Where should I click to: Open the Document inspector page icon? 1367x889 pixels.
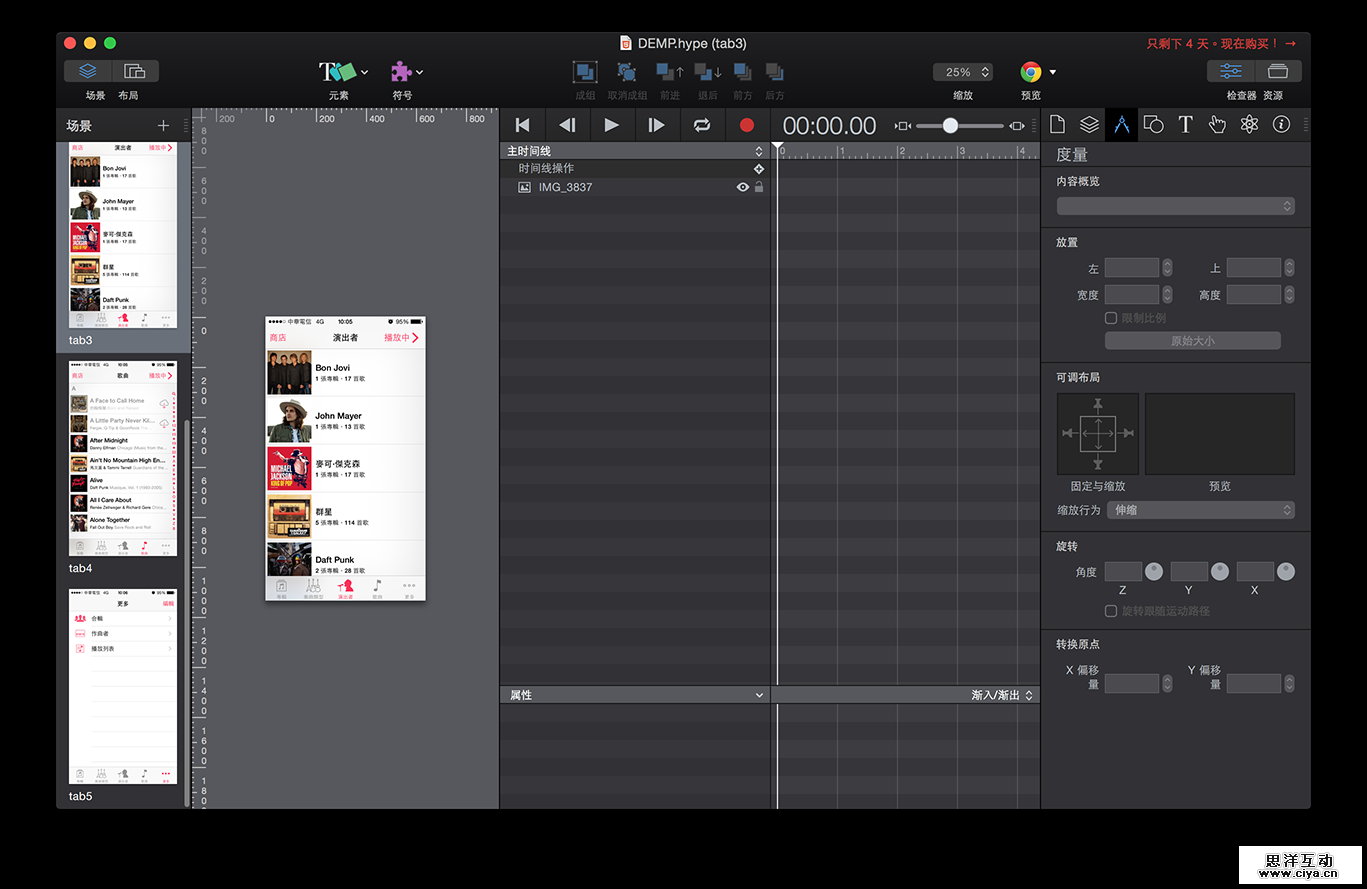[x=1057, y=125]
